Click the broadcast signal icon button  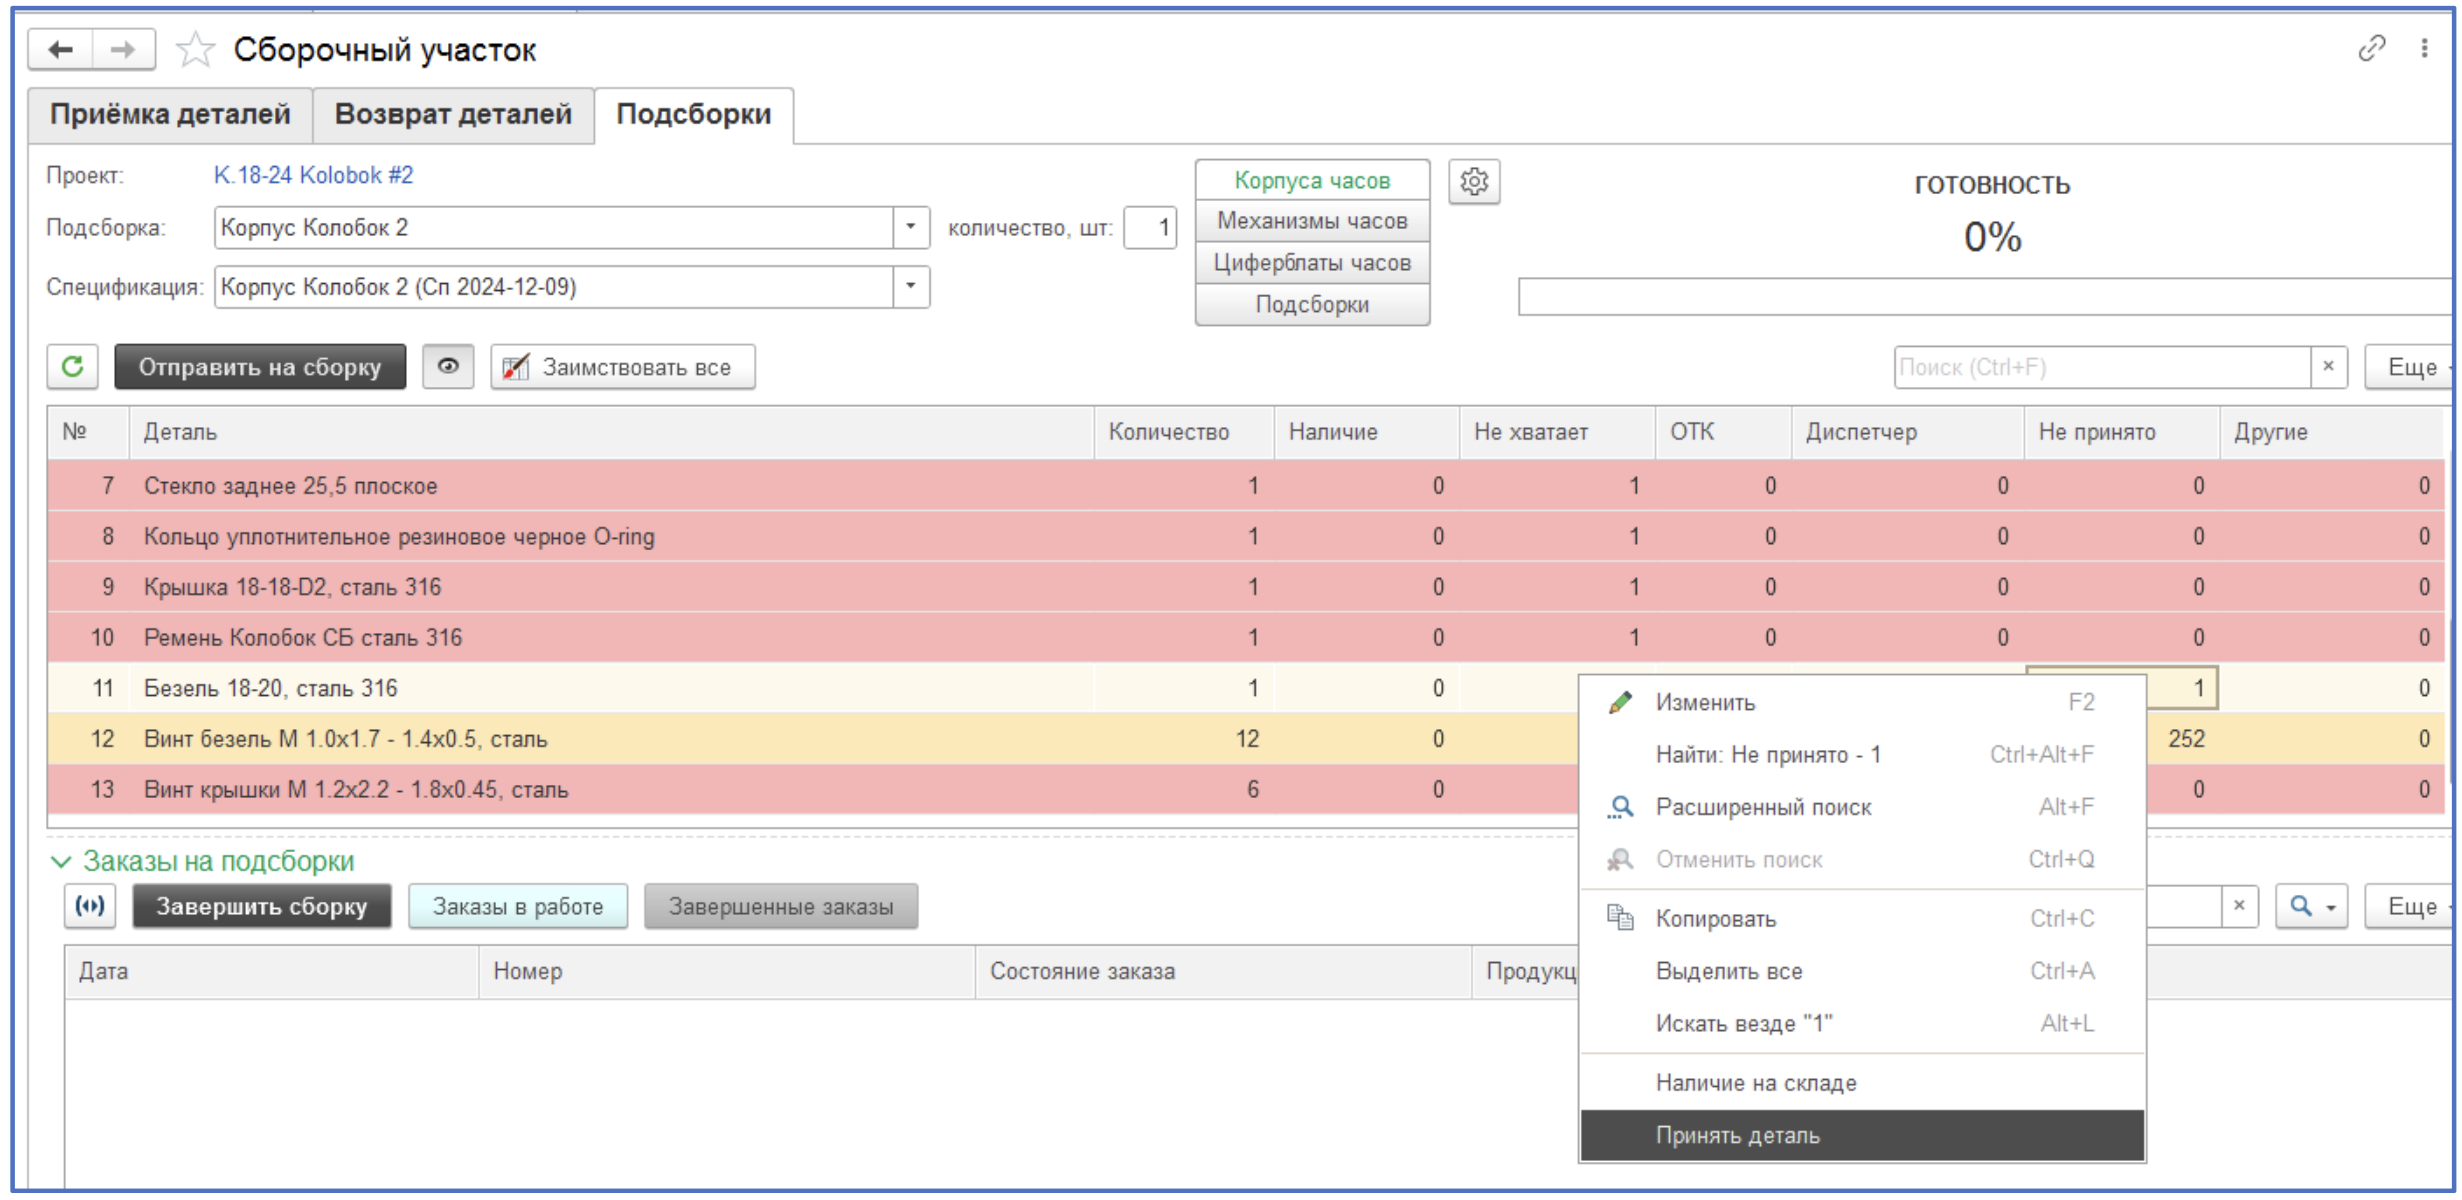click(90, 906)
